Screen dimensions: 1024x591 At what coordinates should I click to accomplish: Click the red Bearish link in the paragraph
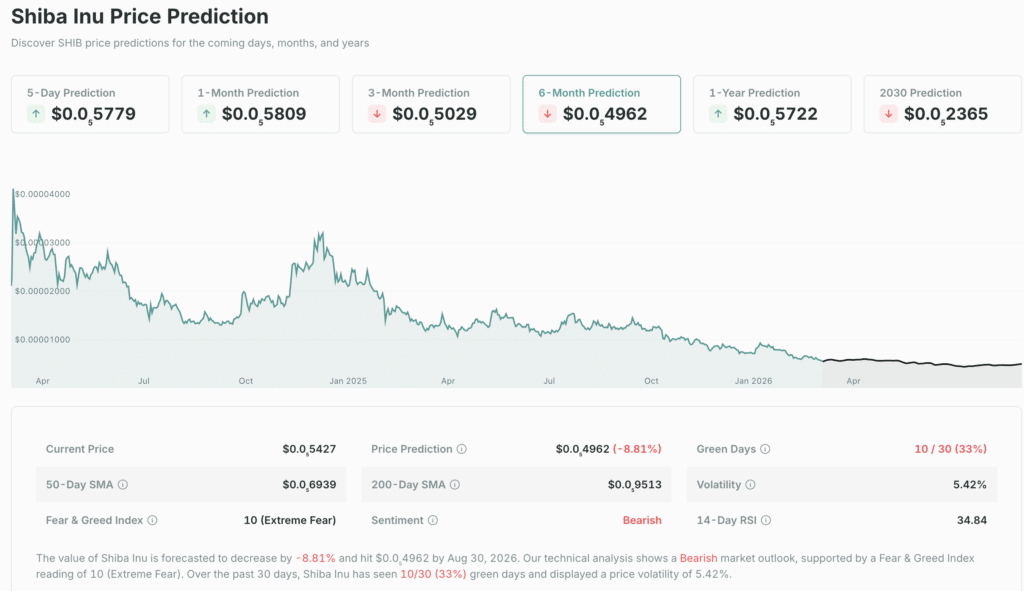pyautogui.click(x=698, y=558)
